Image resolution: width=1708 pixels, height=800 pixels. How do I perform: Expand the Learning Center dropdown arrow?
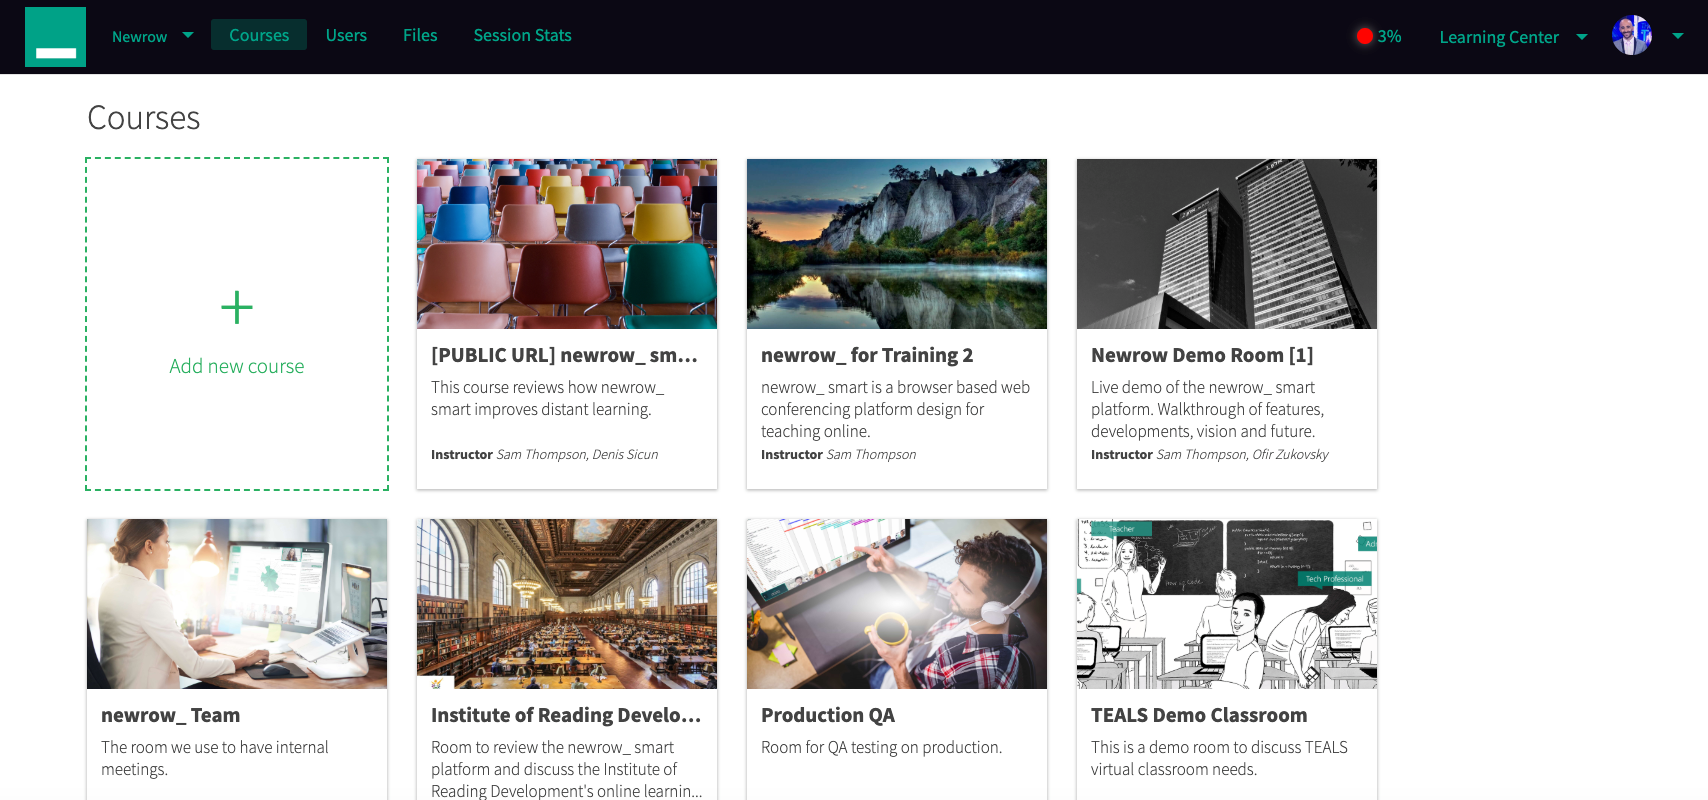click(x=1582, y=36)
